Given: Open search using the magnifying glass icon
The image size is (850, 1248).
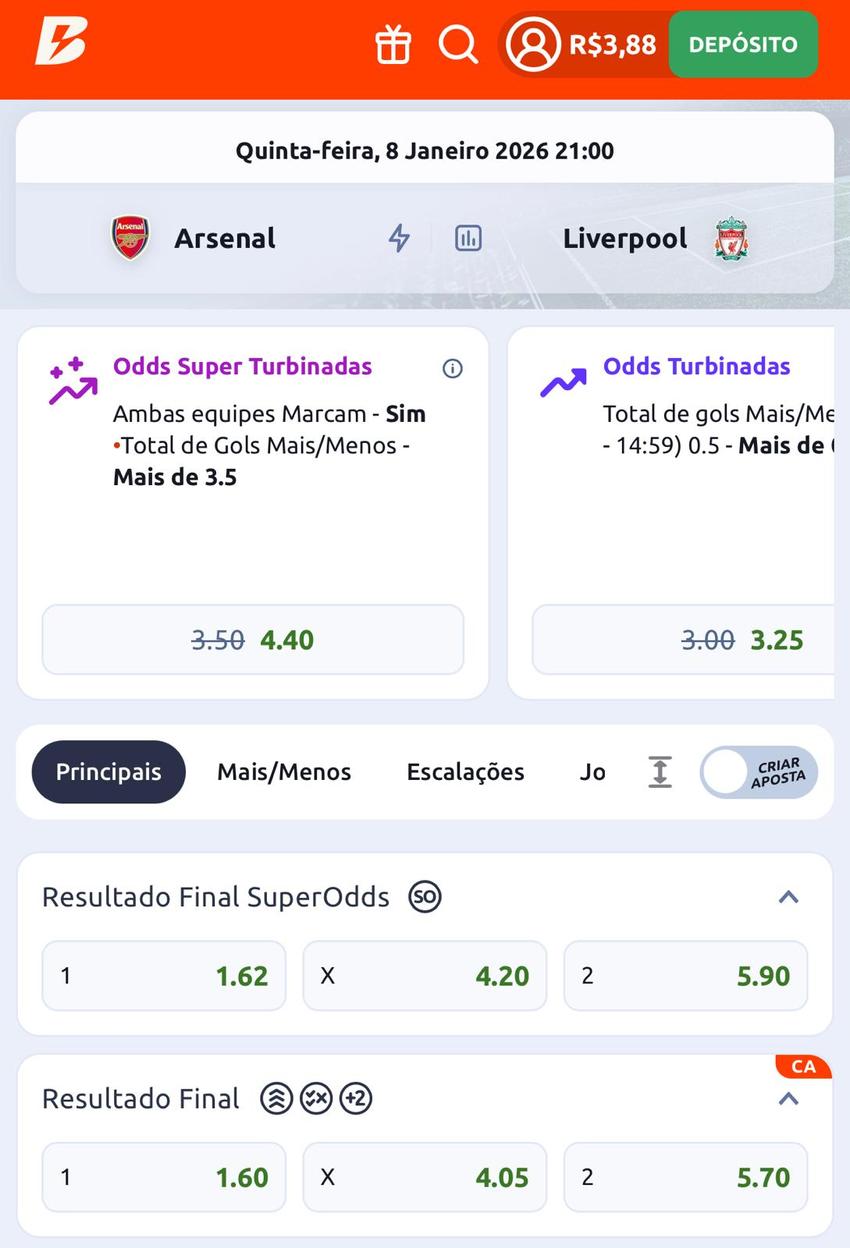Looking at the screenshot, I should 458,44.
